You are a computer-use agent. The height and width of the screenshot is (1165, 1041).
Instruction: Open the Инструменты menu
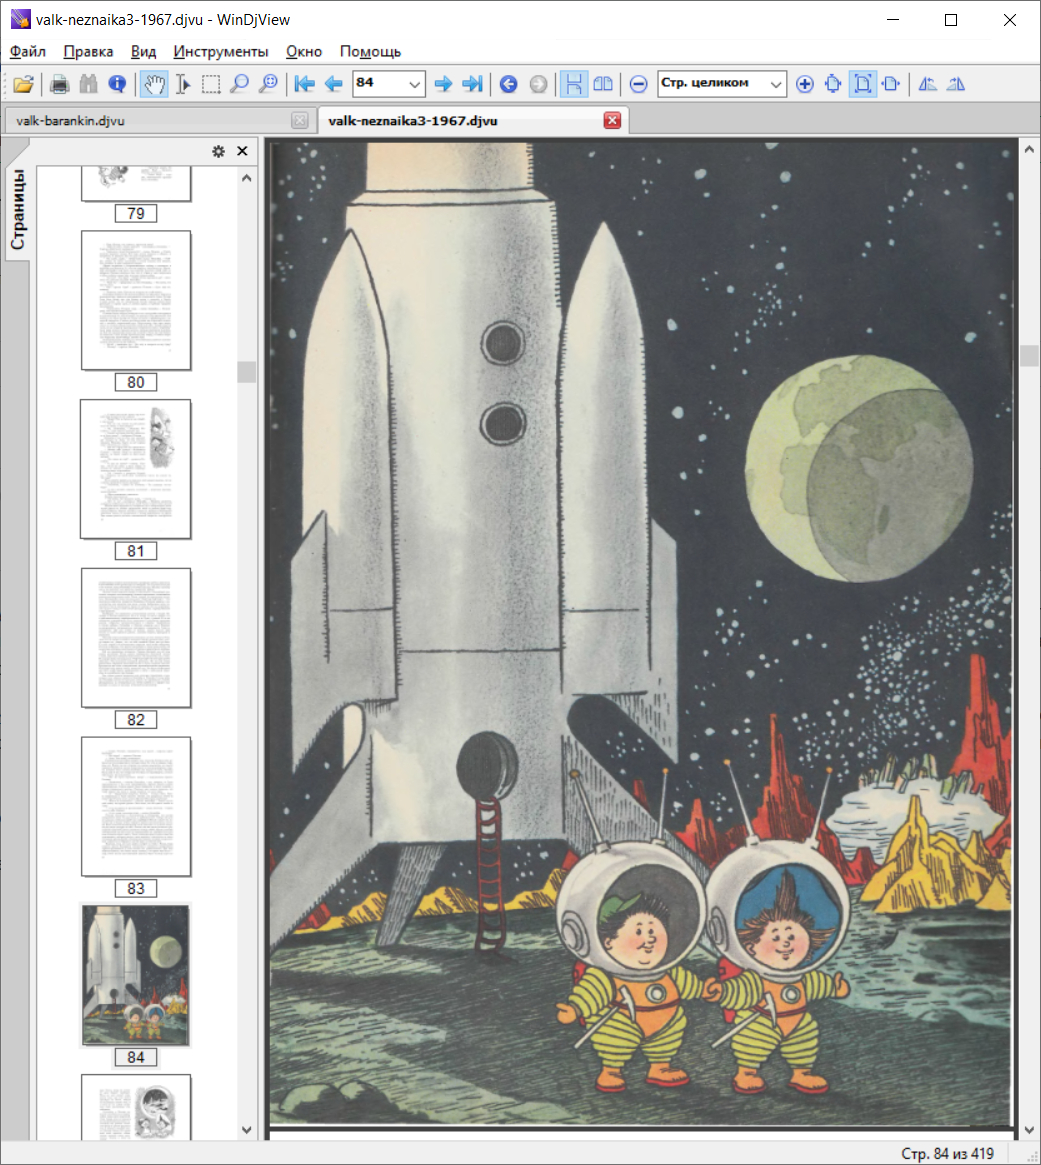(220, 51)
